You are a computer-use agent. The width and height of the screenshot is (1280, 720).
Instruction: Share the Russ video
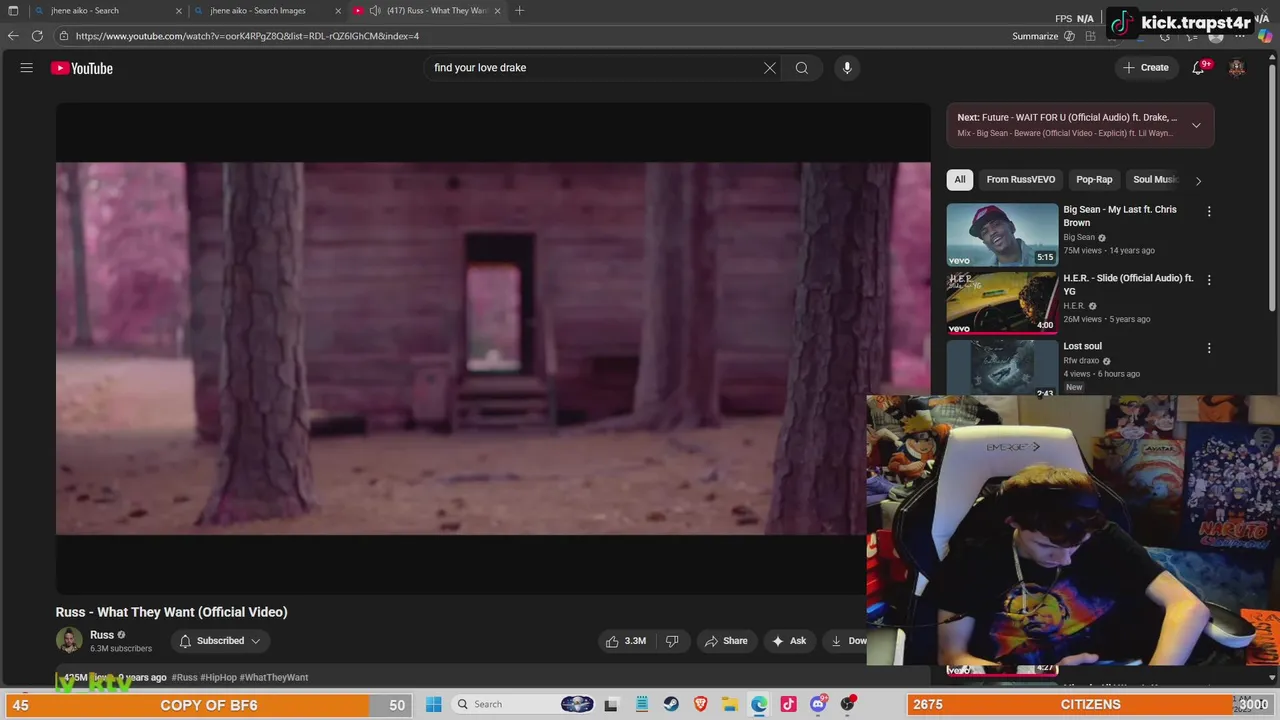coord(726,641)
